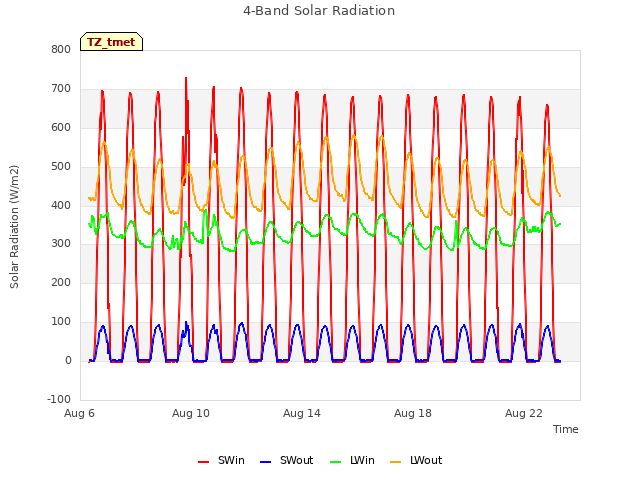
Task: Click the 700 y-axis tick label
Action: pos(61,89)
